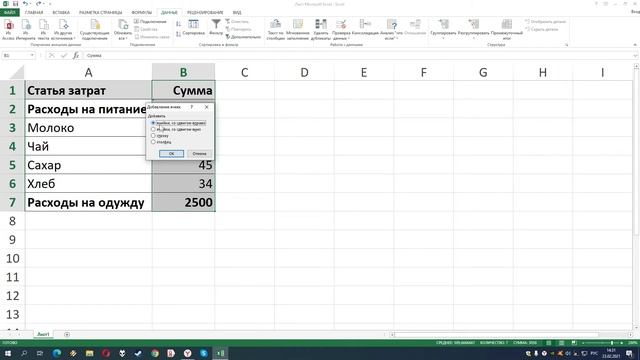This screenshot has height=360, width=640.
Task: Switch to the ФОРМУЛЫ tab
Action: click(x=142, y=12)
